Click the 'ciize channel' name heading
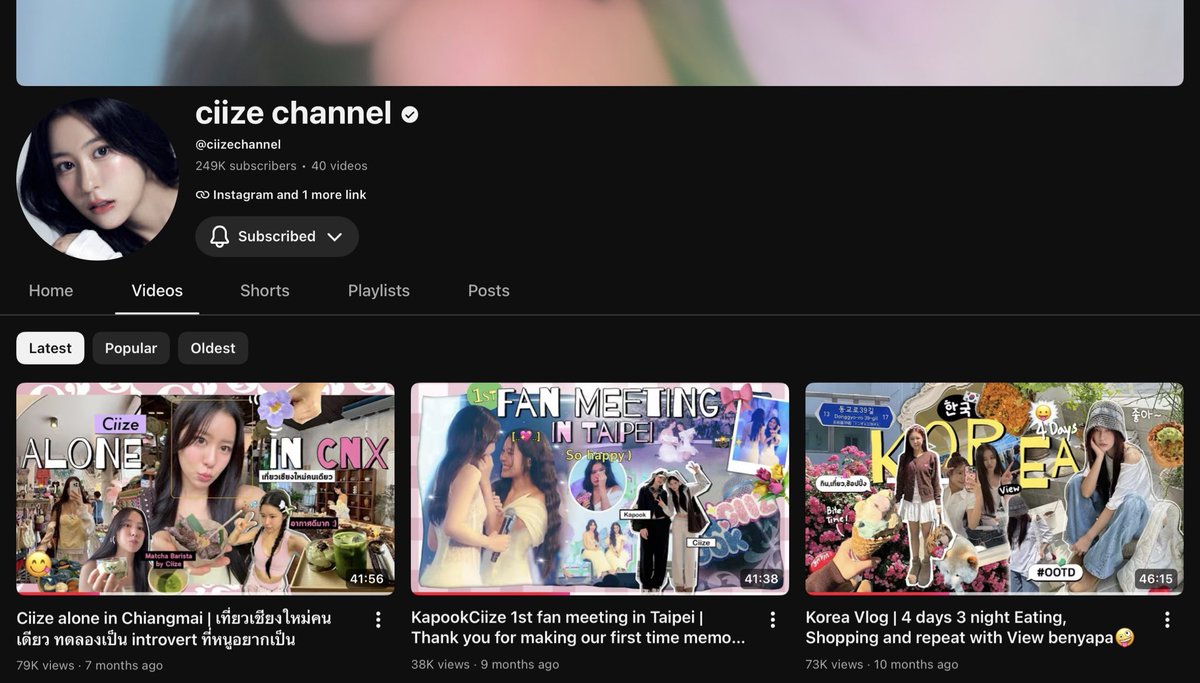Viewport: 1200px width, 683px height. (293, 113)
